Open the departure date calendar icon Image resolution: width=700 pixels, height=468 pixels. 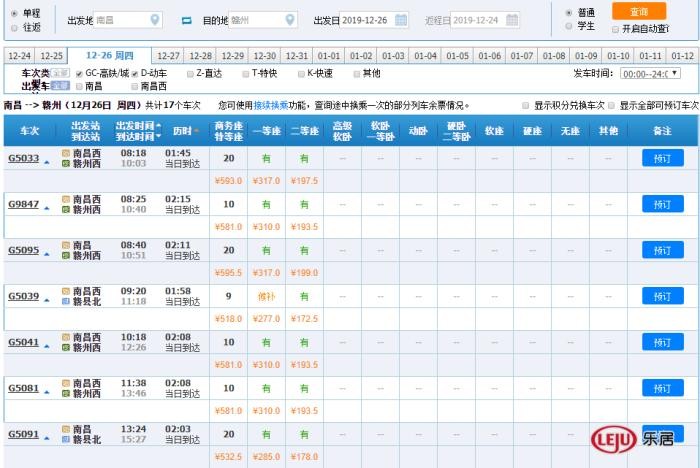coord(401,20)
